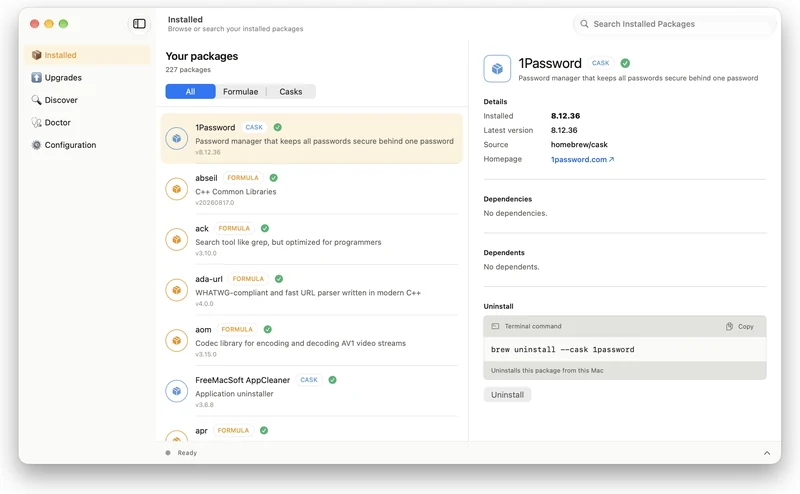
Task: Open the 1password.com homepage link
Action: 582,159
